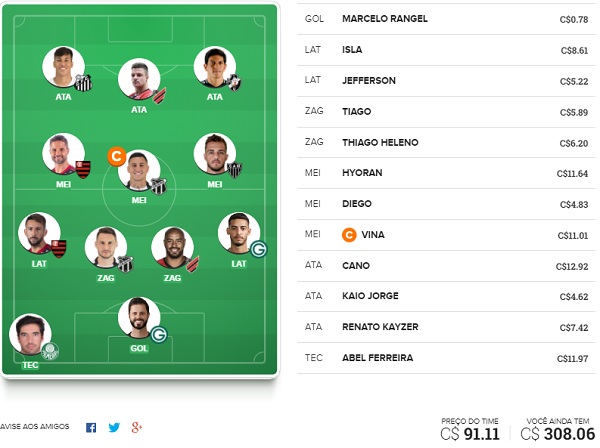This screenshot has height=448, width=600.
Task: Select the left-back Flamengo player photo
Action: 39,233
